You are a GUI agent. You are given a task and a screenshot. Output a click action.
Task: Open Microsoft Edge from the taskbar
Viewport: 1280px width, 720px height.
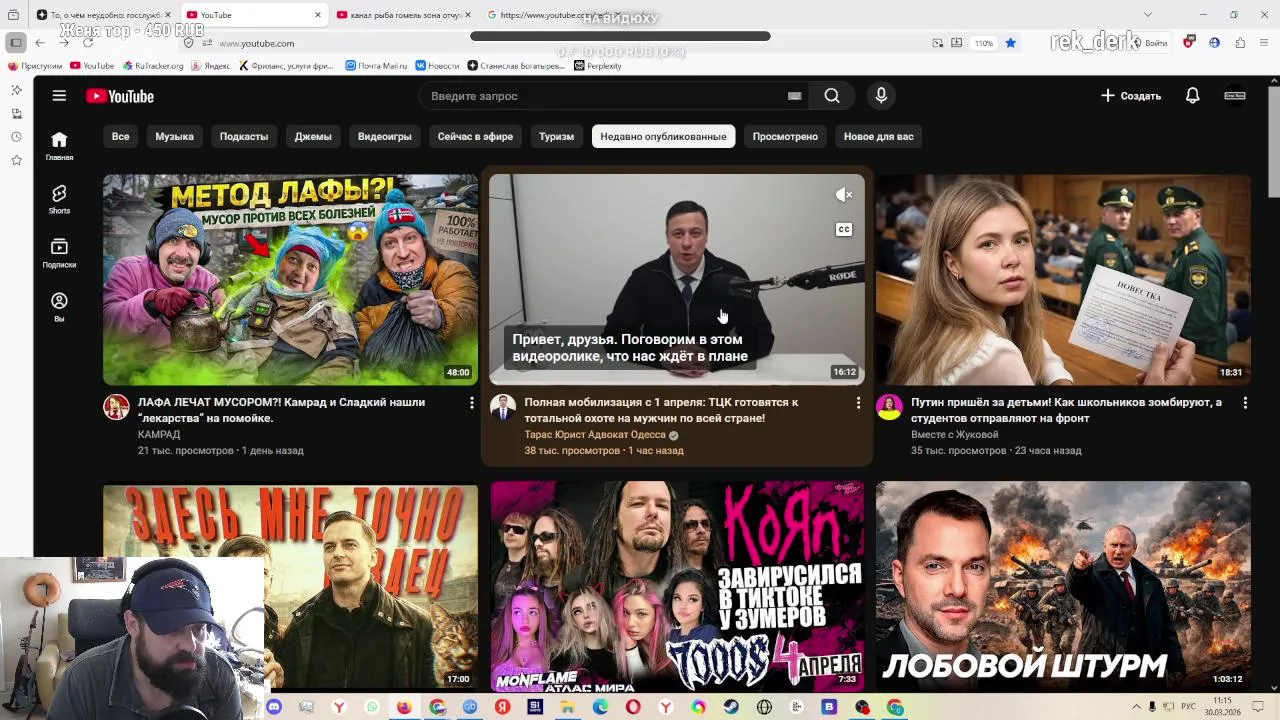[x=600, y=707]
